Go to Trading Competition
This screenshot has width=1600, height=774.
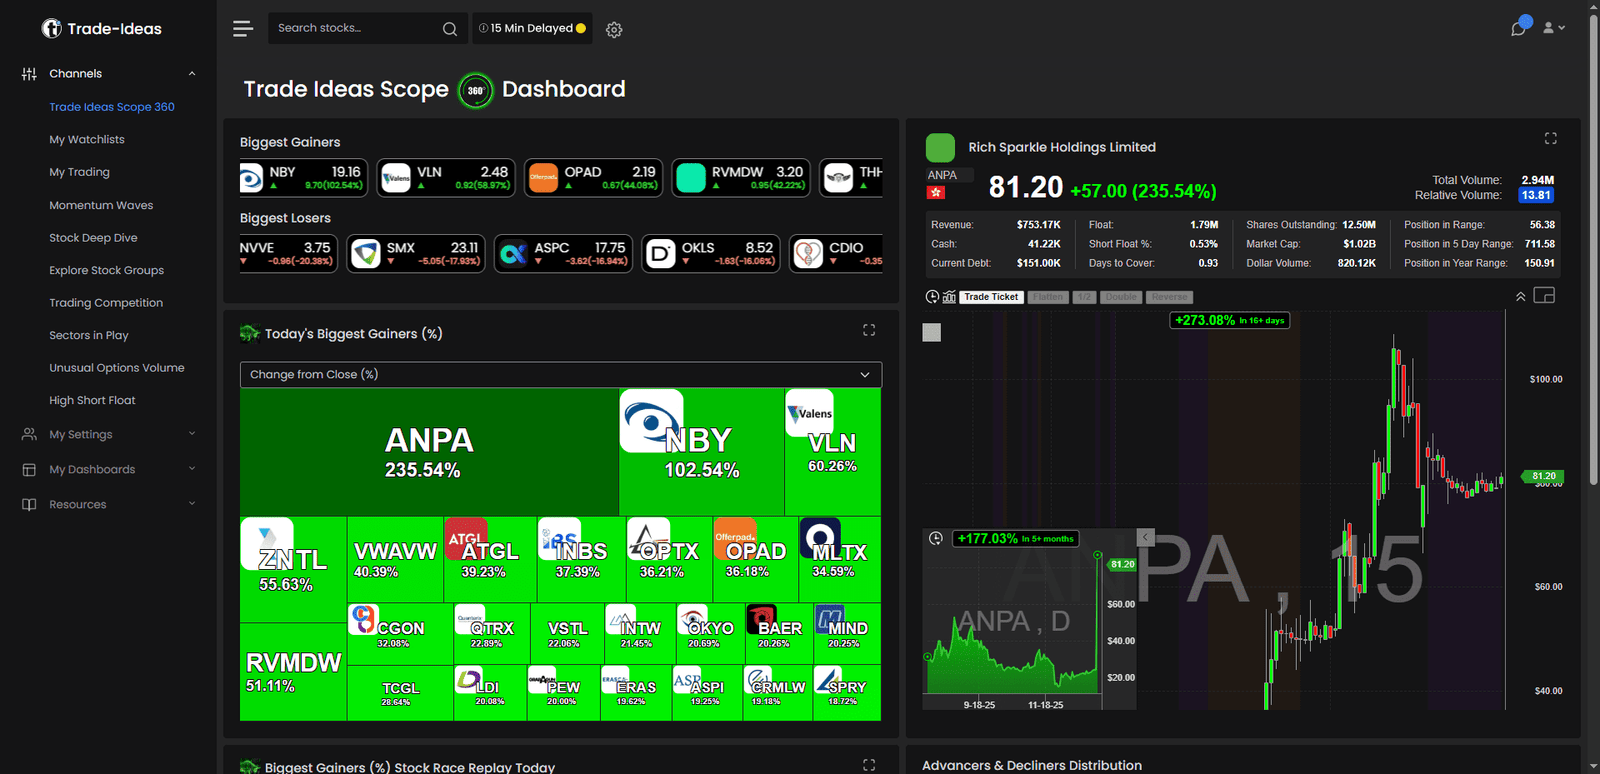[106, 303]
